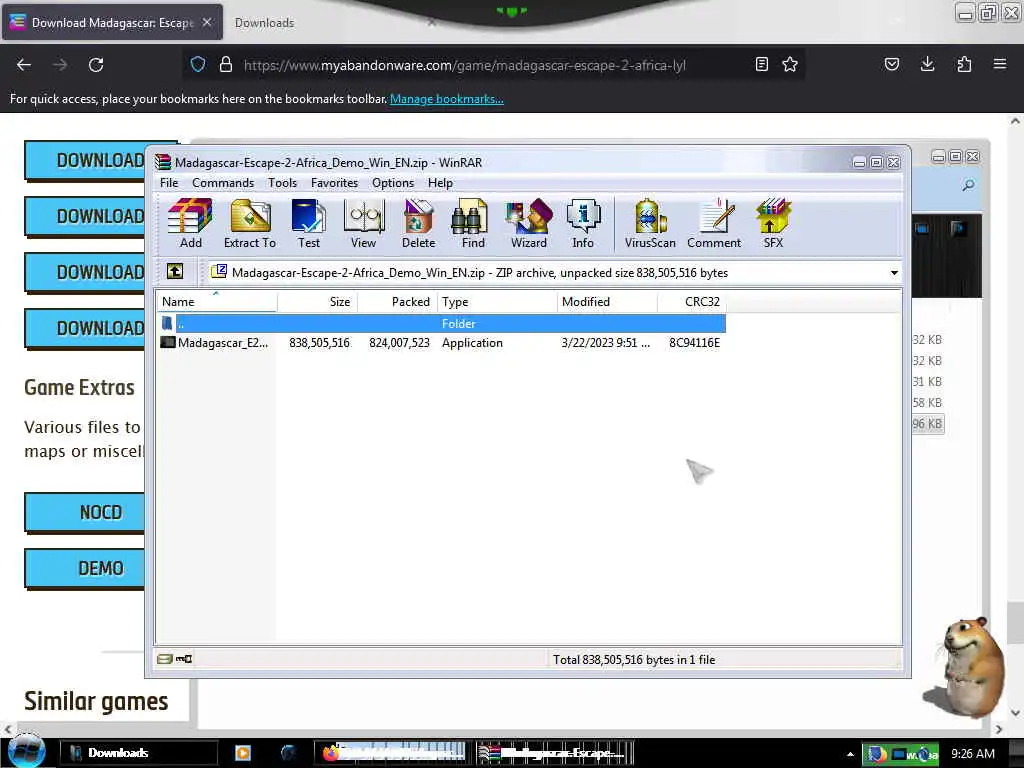The image size is (1024, 768).
Task: Click the NOCD button on the webpage
Action: (x=84, y=513)
